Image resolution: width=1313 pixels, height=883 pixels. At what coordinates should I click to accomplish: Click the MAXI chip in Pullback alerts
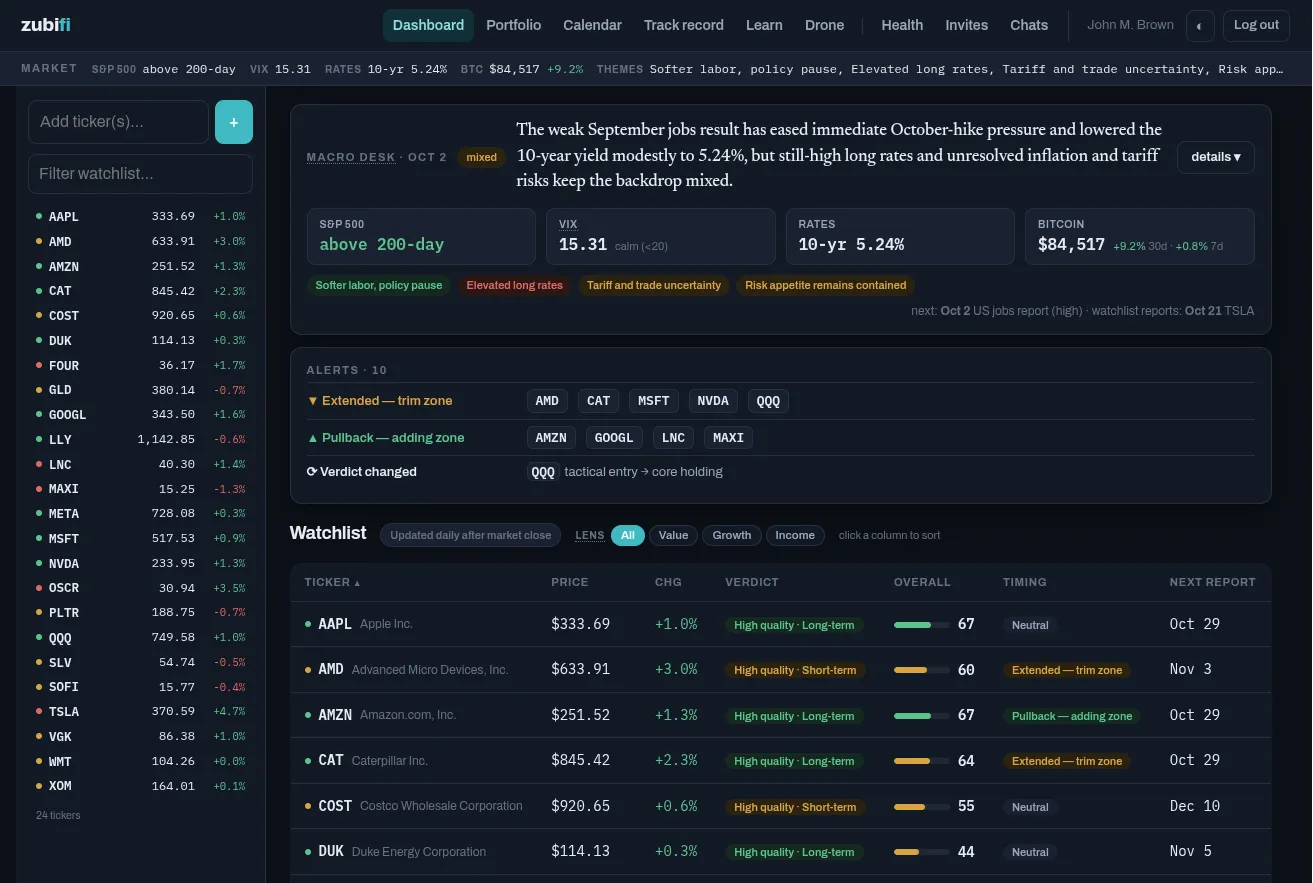pyautogui.click(x=729, y=438)
